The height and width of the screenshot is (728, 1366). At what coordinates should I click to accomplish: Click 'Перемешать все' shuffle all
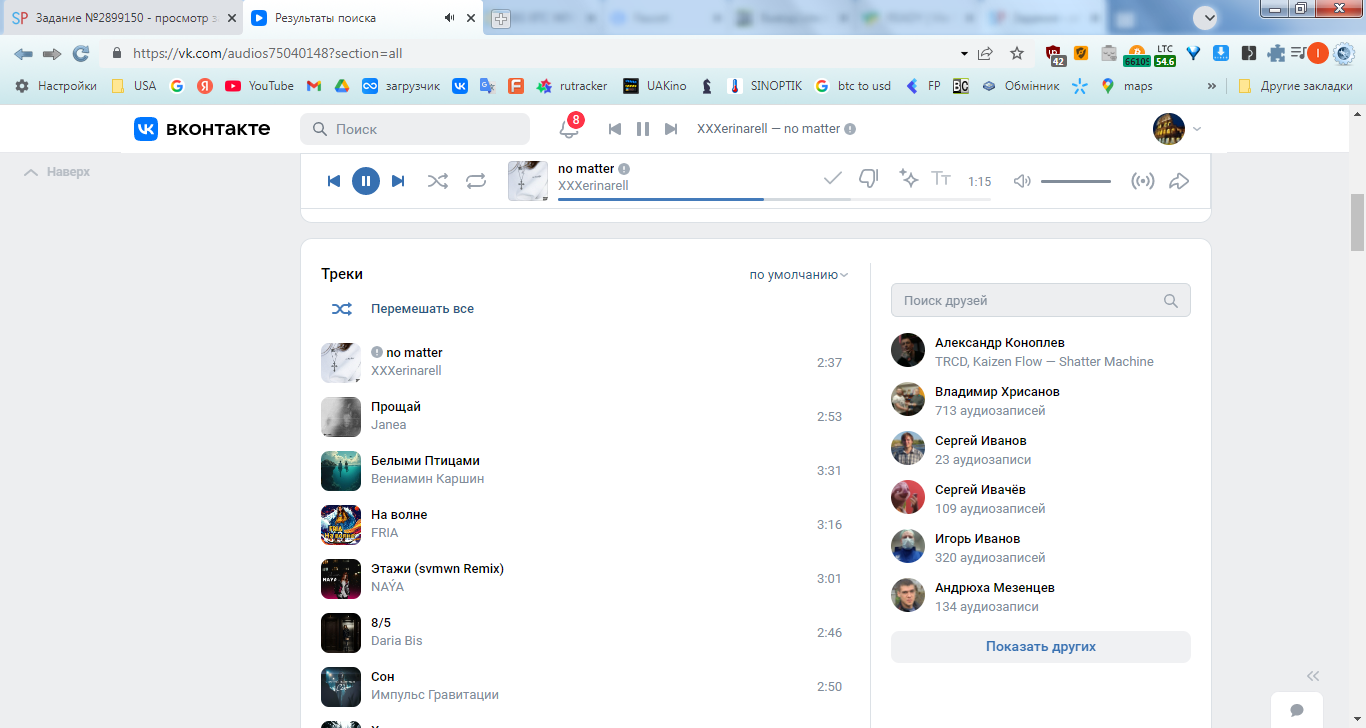pyautogui.click(x=422, y=309)
